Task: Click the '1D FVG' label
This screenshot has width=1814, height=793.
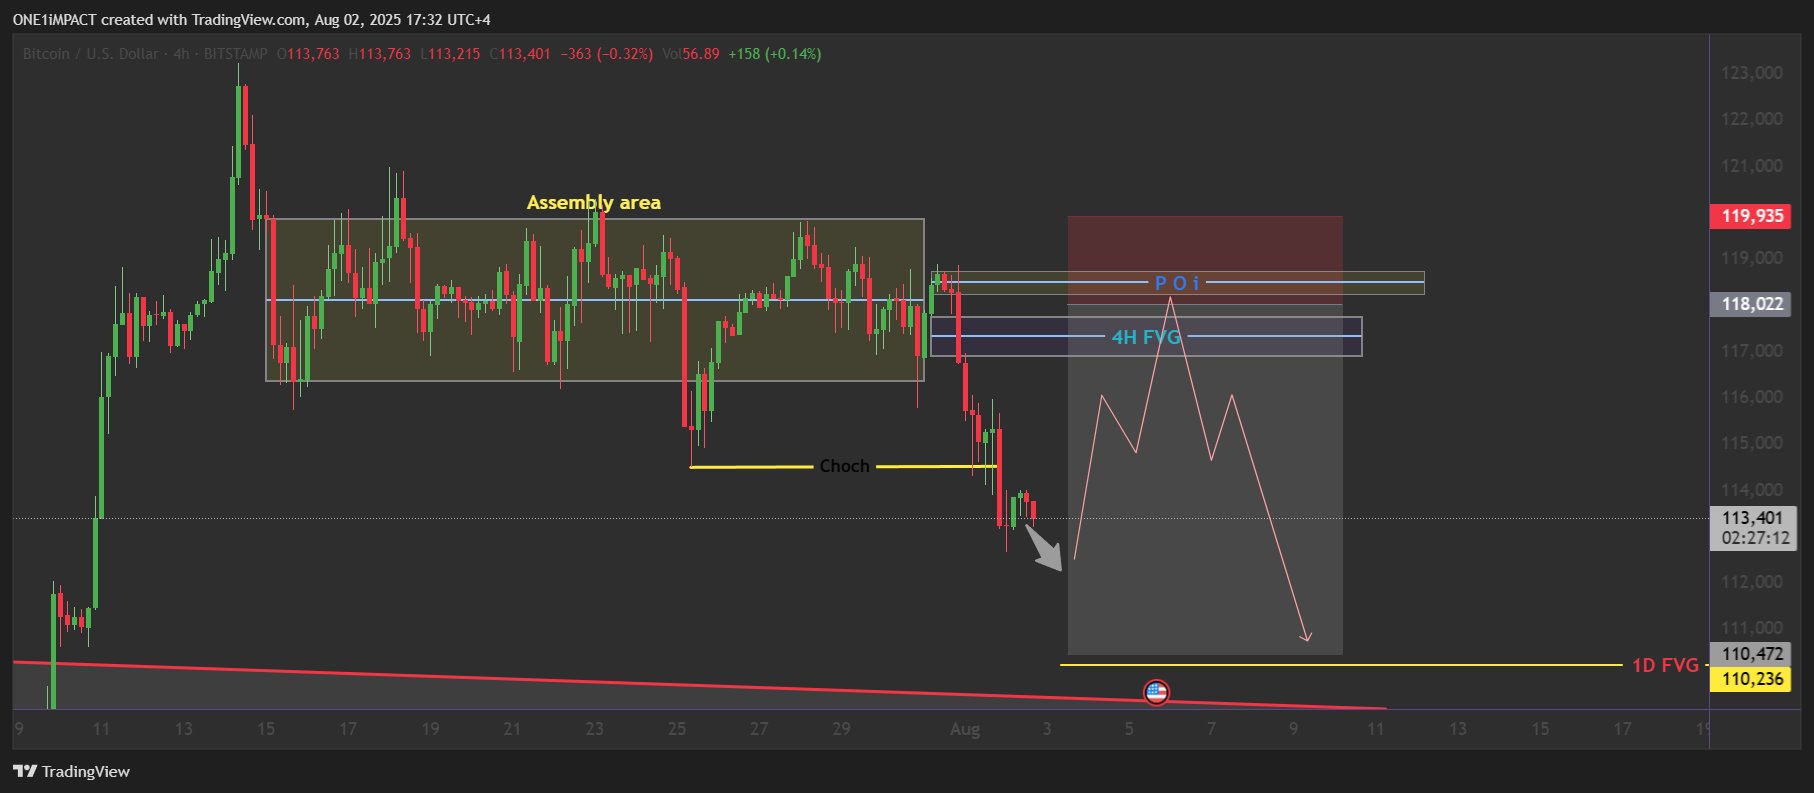Action: click(1665, 665)
